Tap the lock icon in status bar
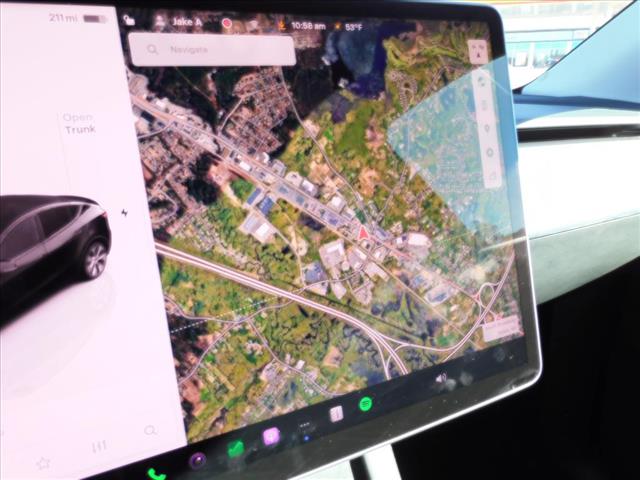The width and height of the screenshot is (640, 480). (x=129, y=20)
